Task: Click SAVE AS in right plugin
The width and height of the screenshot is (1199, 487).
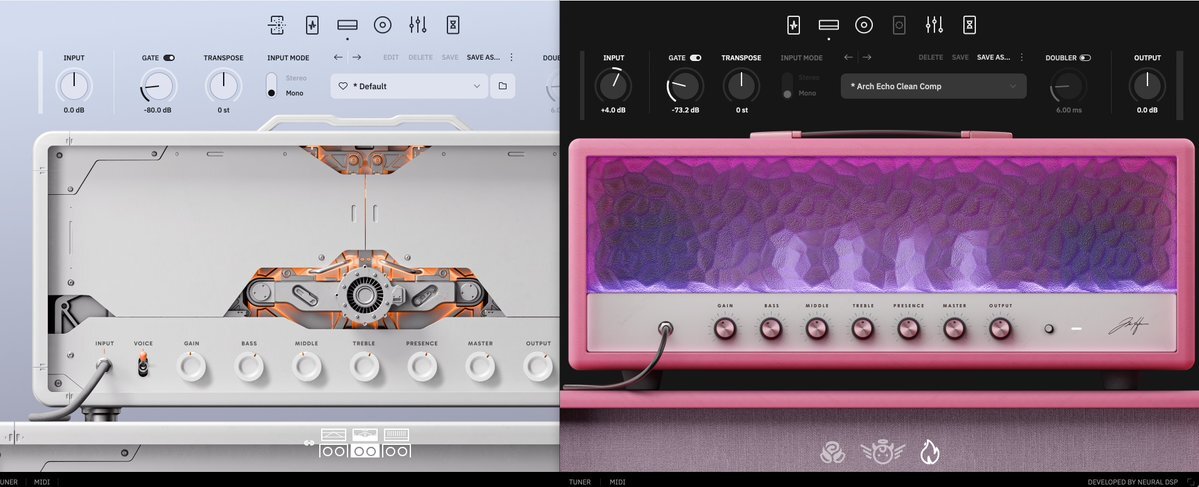Action: [993, 57]
